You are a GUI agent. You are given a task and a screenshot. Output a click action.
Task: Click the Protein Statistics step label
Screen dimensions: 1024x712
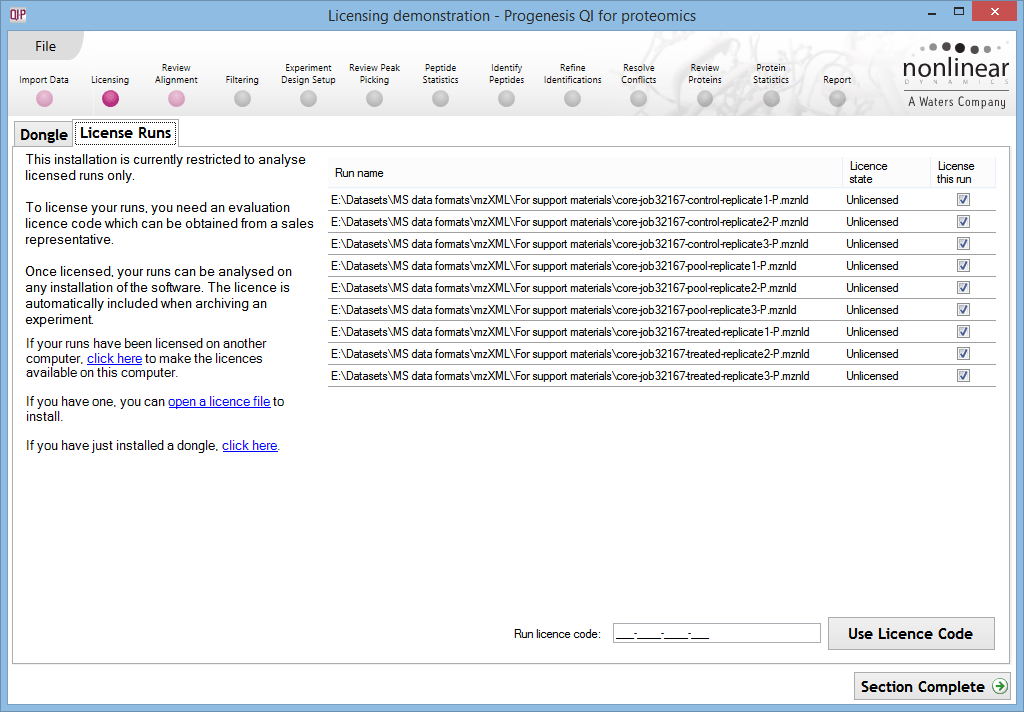[771, 74]
